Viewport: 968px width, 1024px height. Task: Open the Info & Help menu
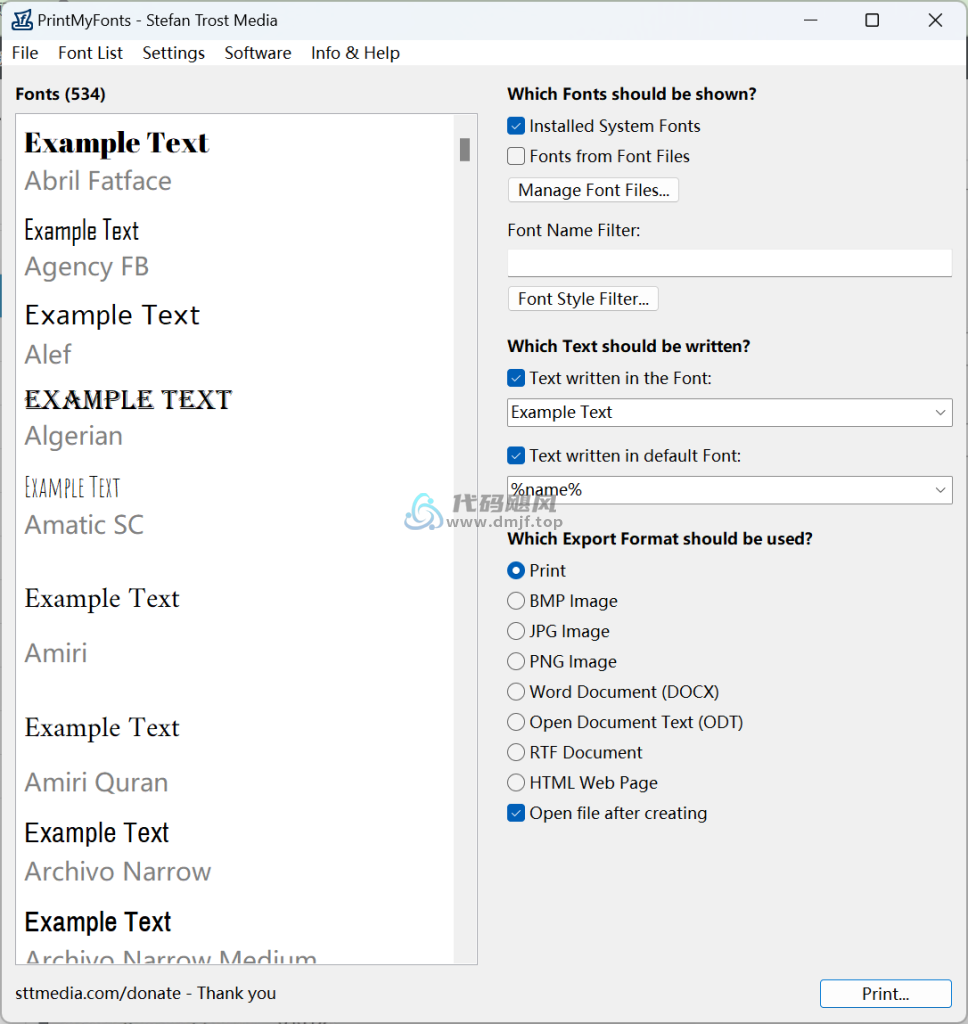point(355,53)
